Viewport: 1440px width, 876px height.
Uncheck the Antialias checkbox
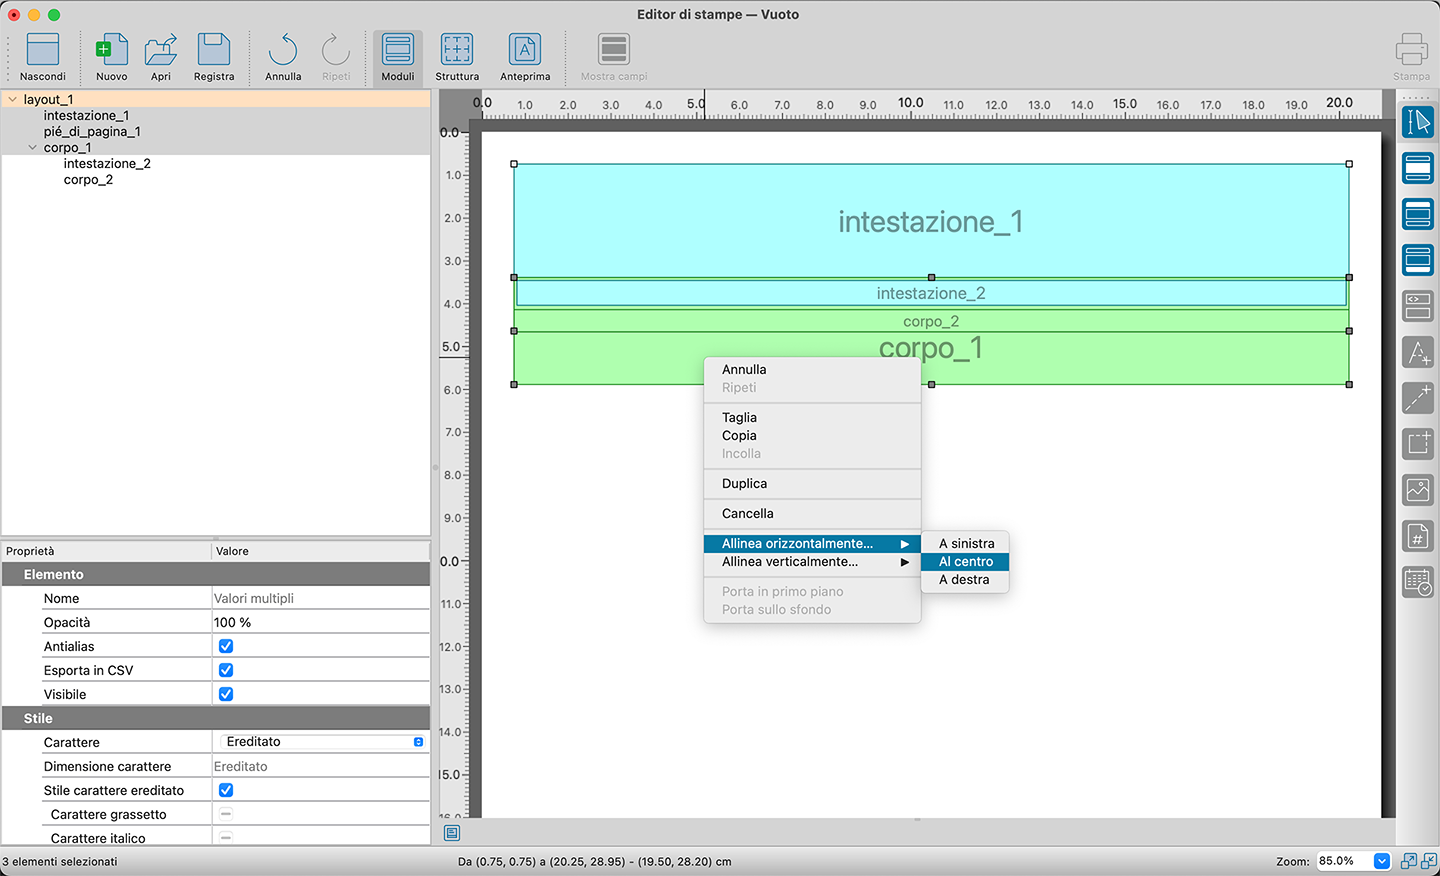226,647
